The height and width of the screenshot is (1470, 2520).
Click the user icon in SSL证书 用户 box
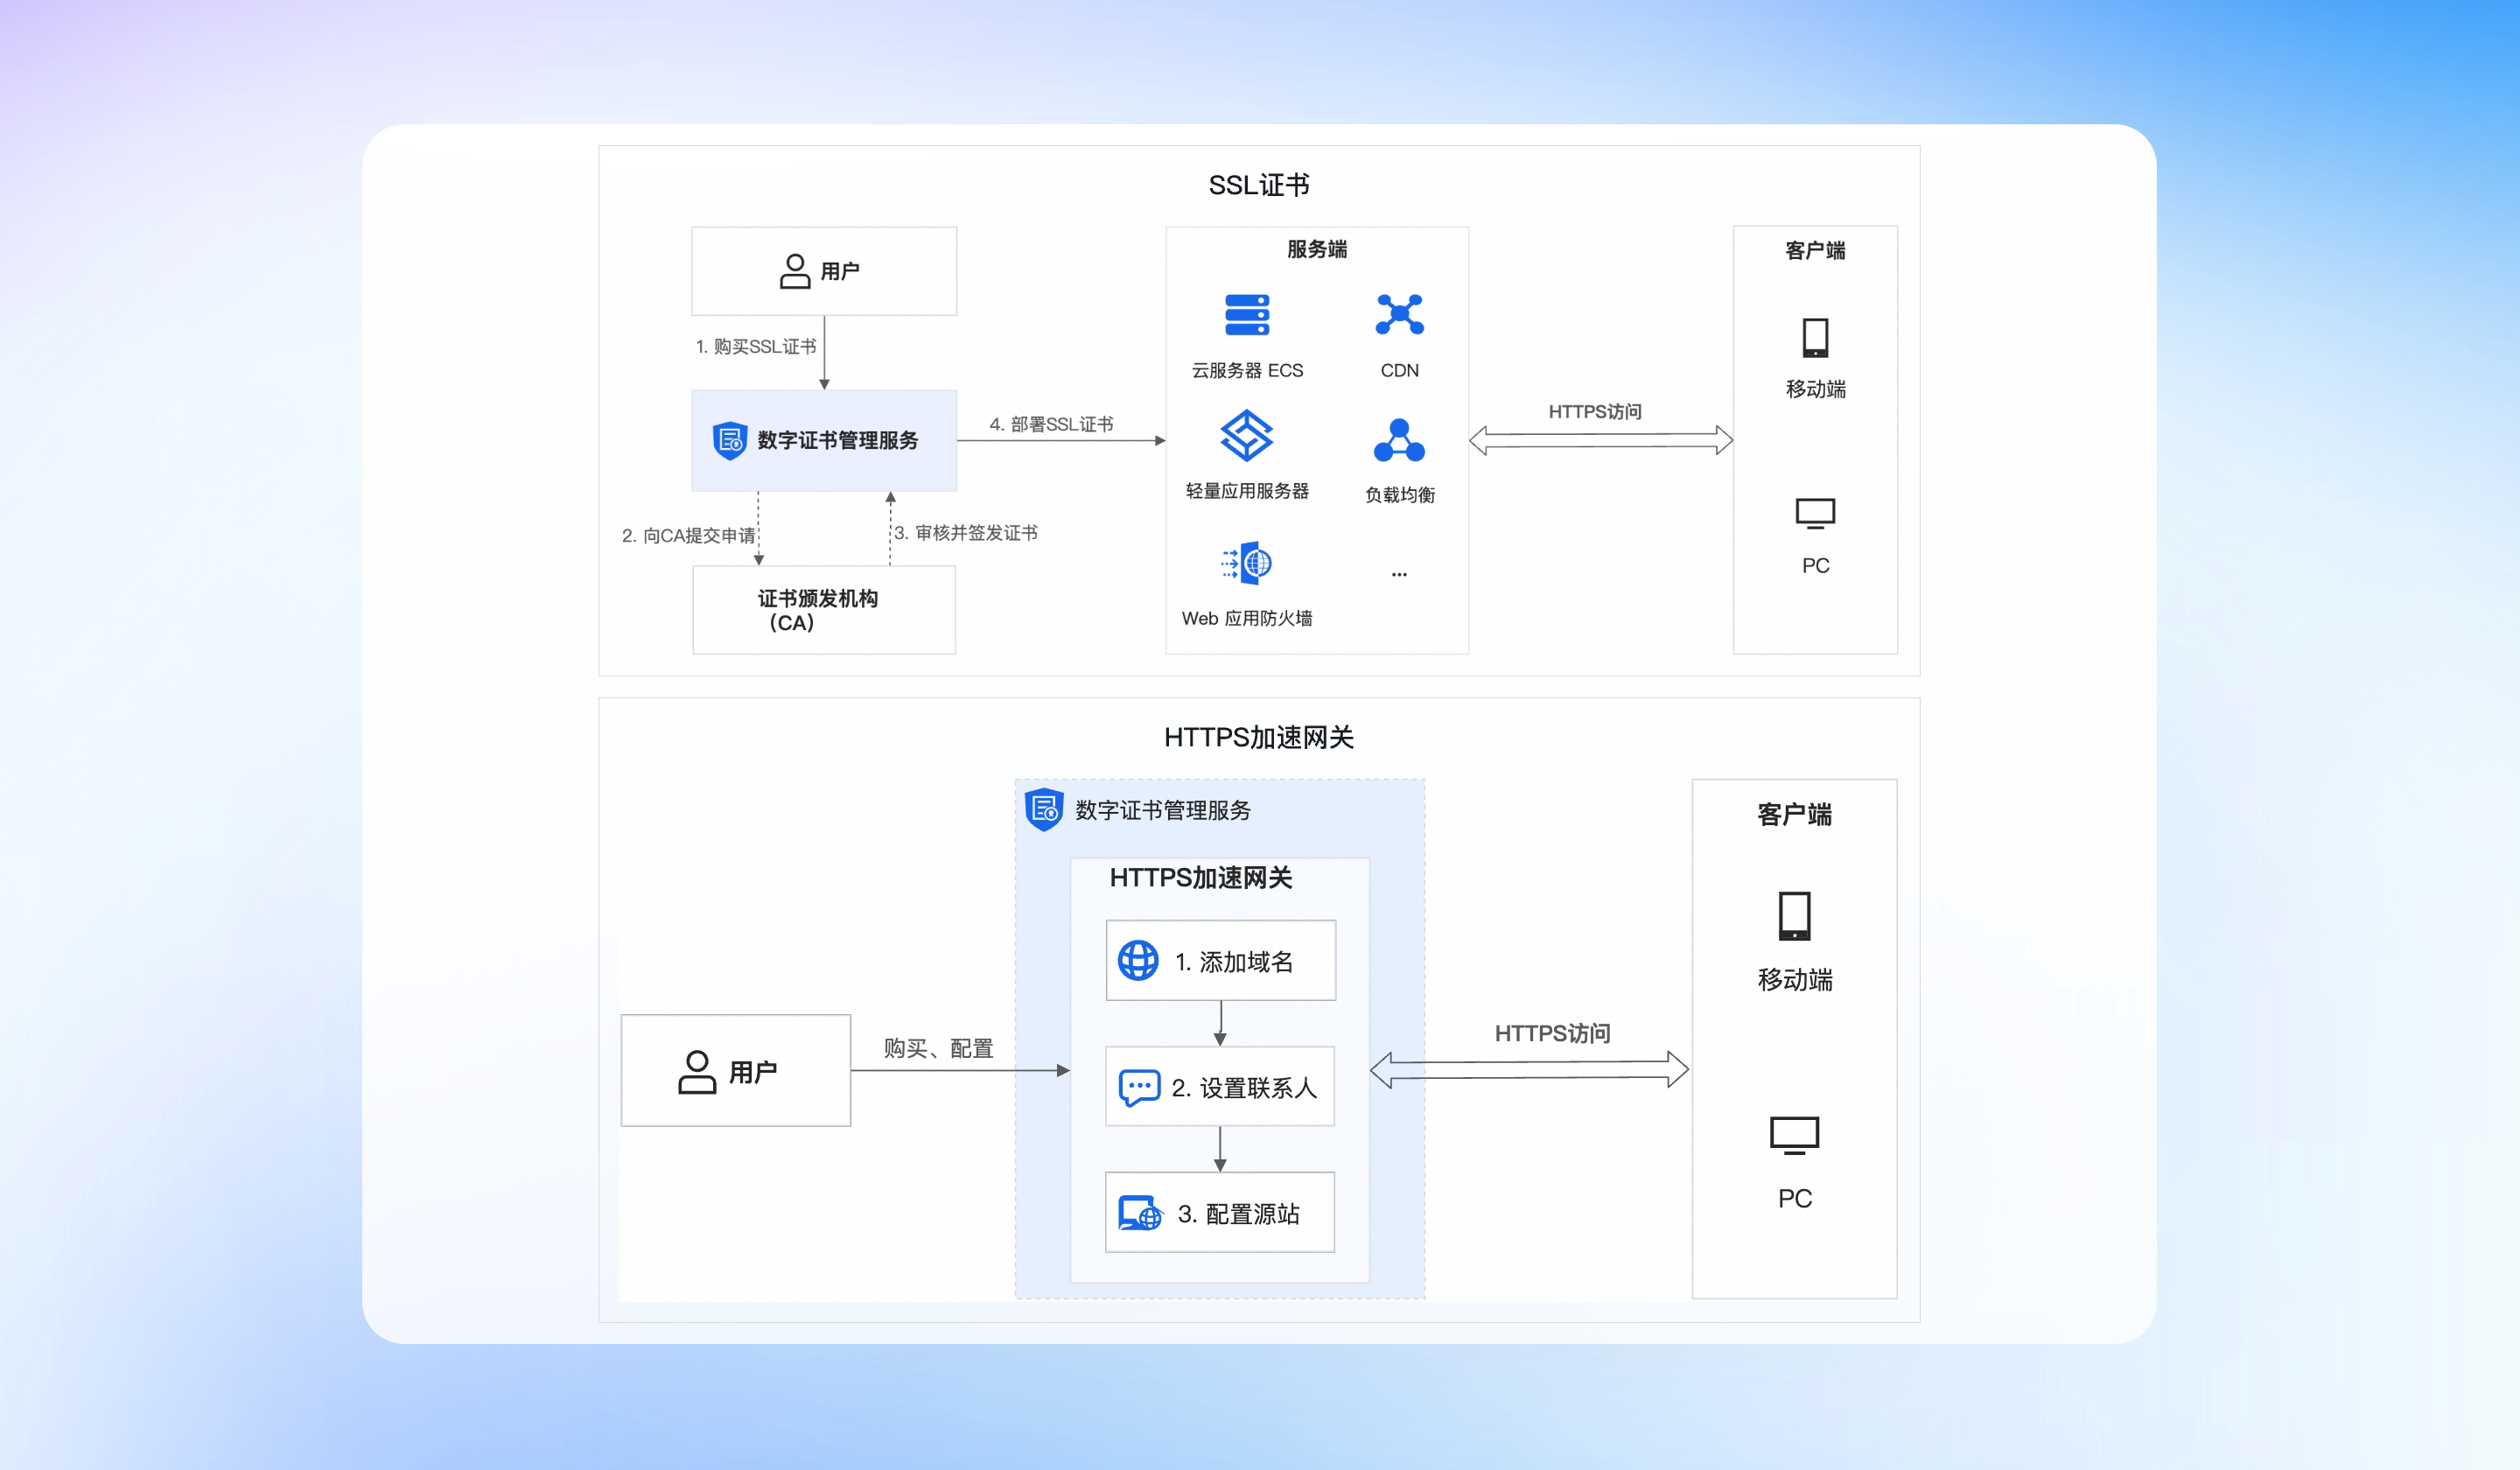[x=795, y=271]
